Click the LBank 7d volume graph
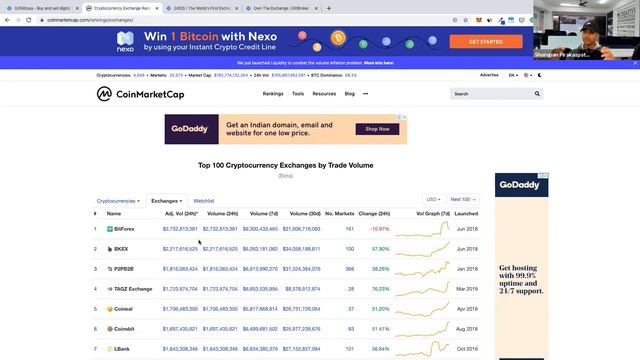 pos(422,349)
